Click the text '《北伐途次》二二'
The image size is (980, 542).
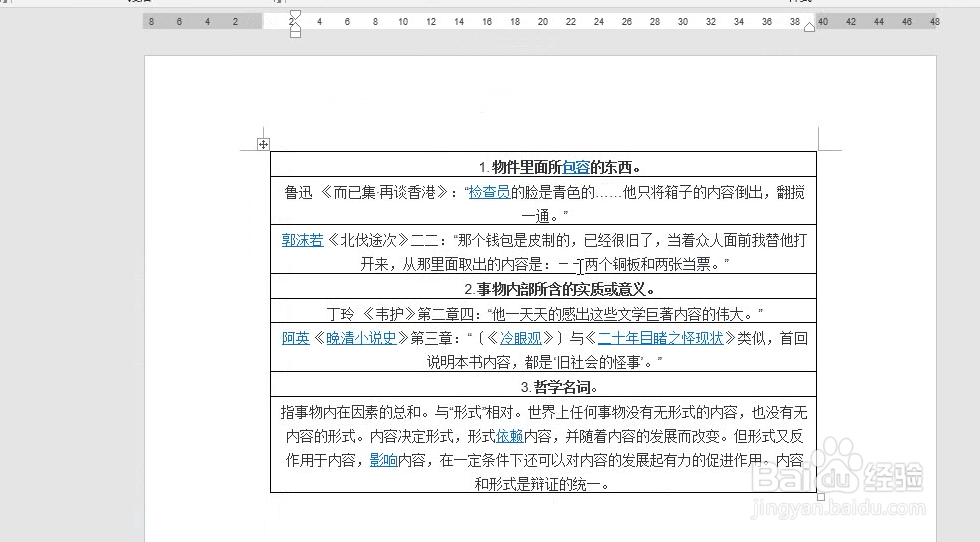pyautogui.click(x=386, y=240)
